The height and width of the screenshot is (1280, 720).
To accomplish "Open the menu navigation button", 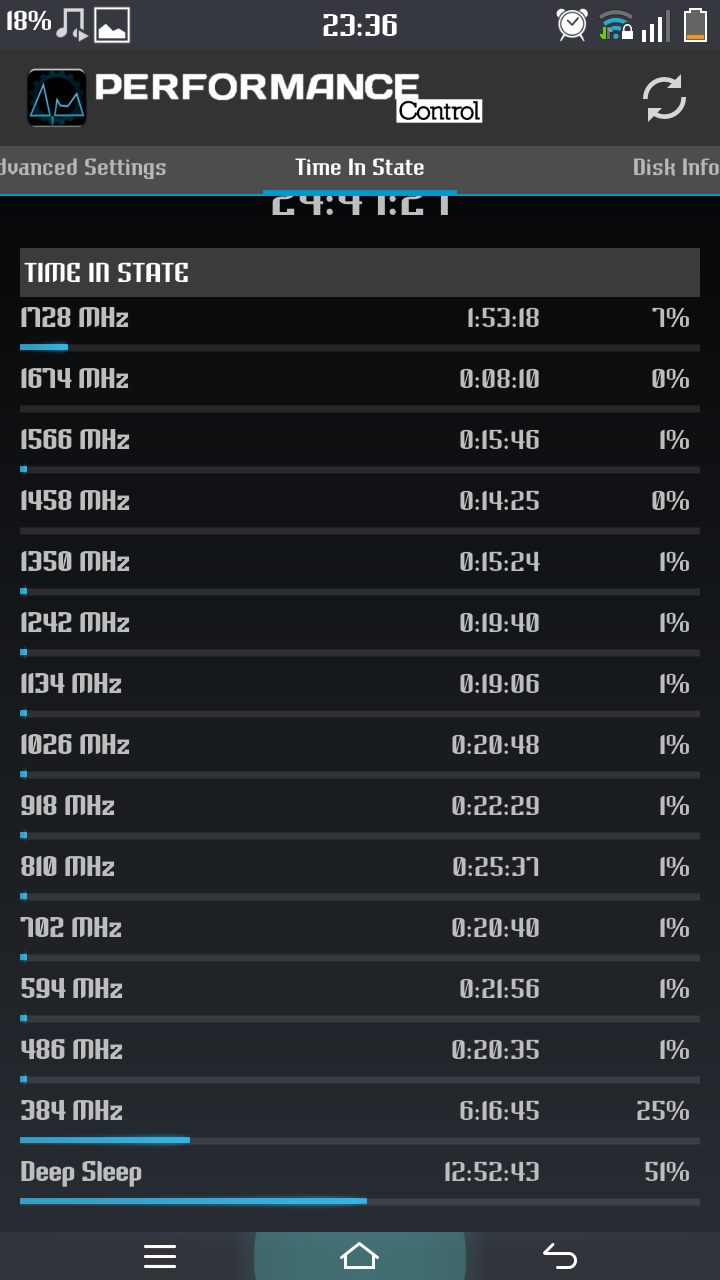I will click(160, 1256).
